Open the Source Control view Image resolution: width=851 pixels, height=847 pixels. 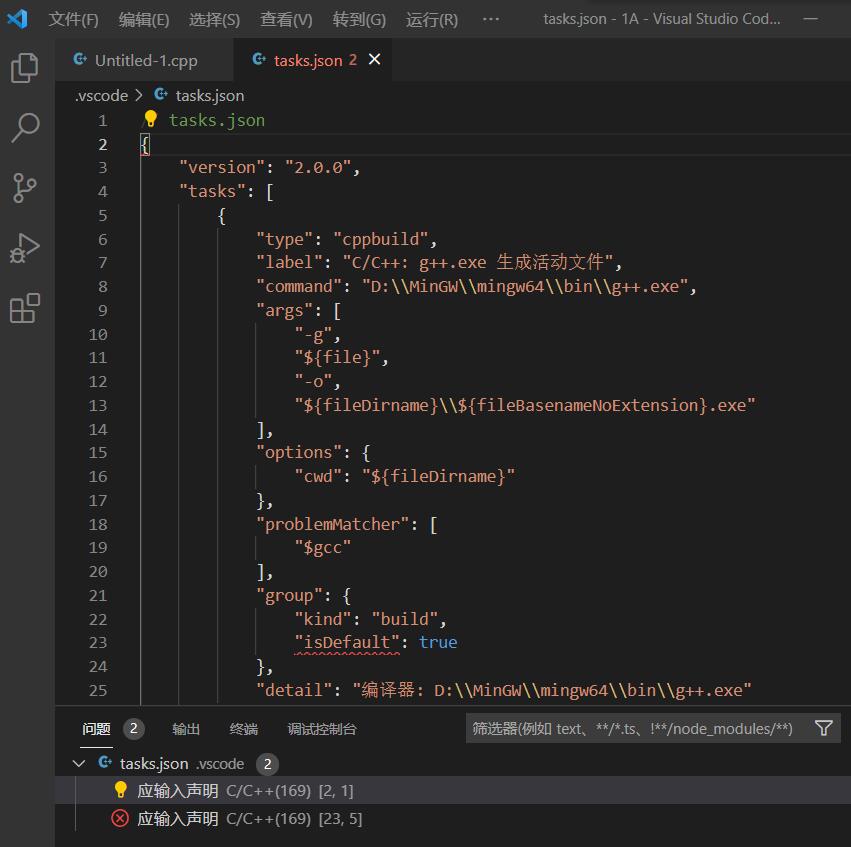[24, 187]
